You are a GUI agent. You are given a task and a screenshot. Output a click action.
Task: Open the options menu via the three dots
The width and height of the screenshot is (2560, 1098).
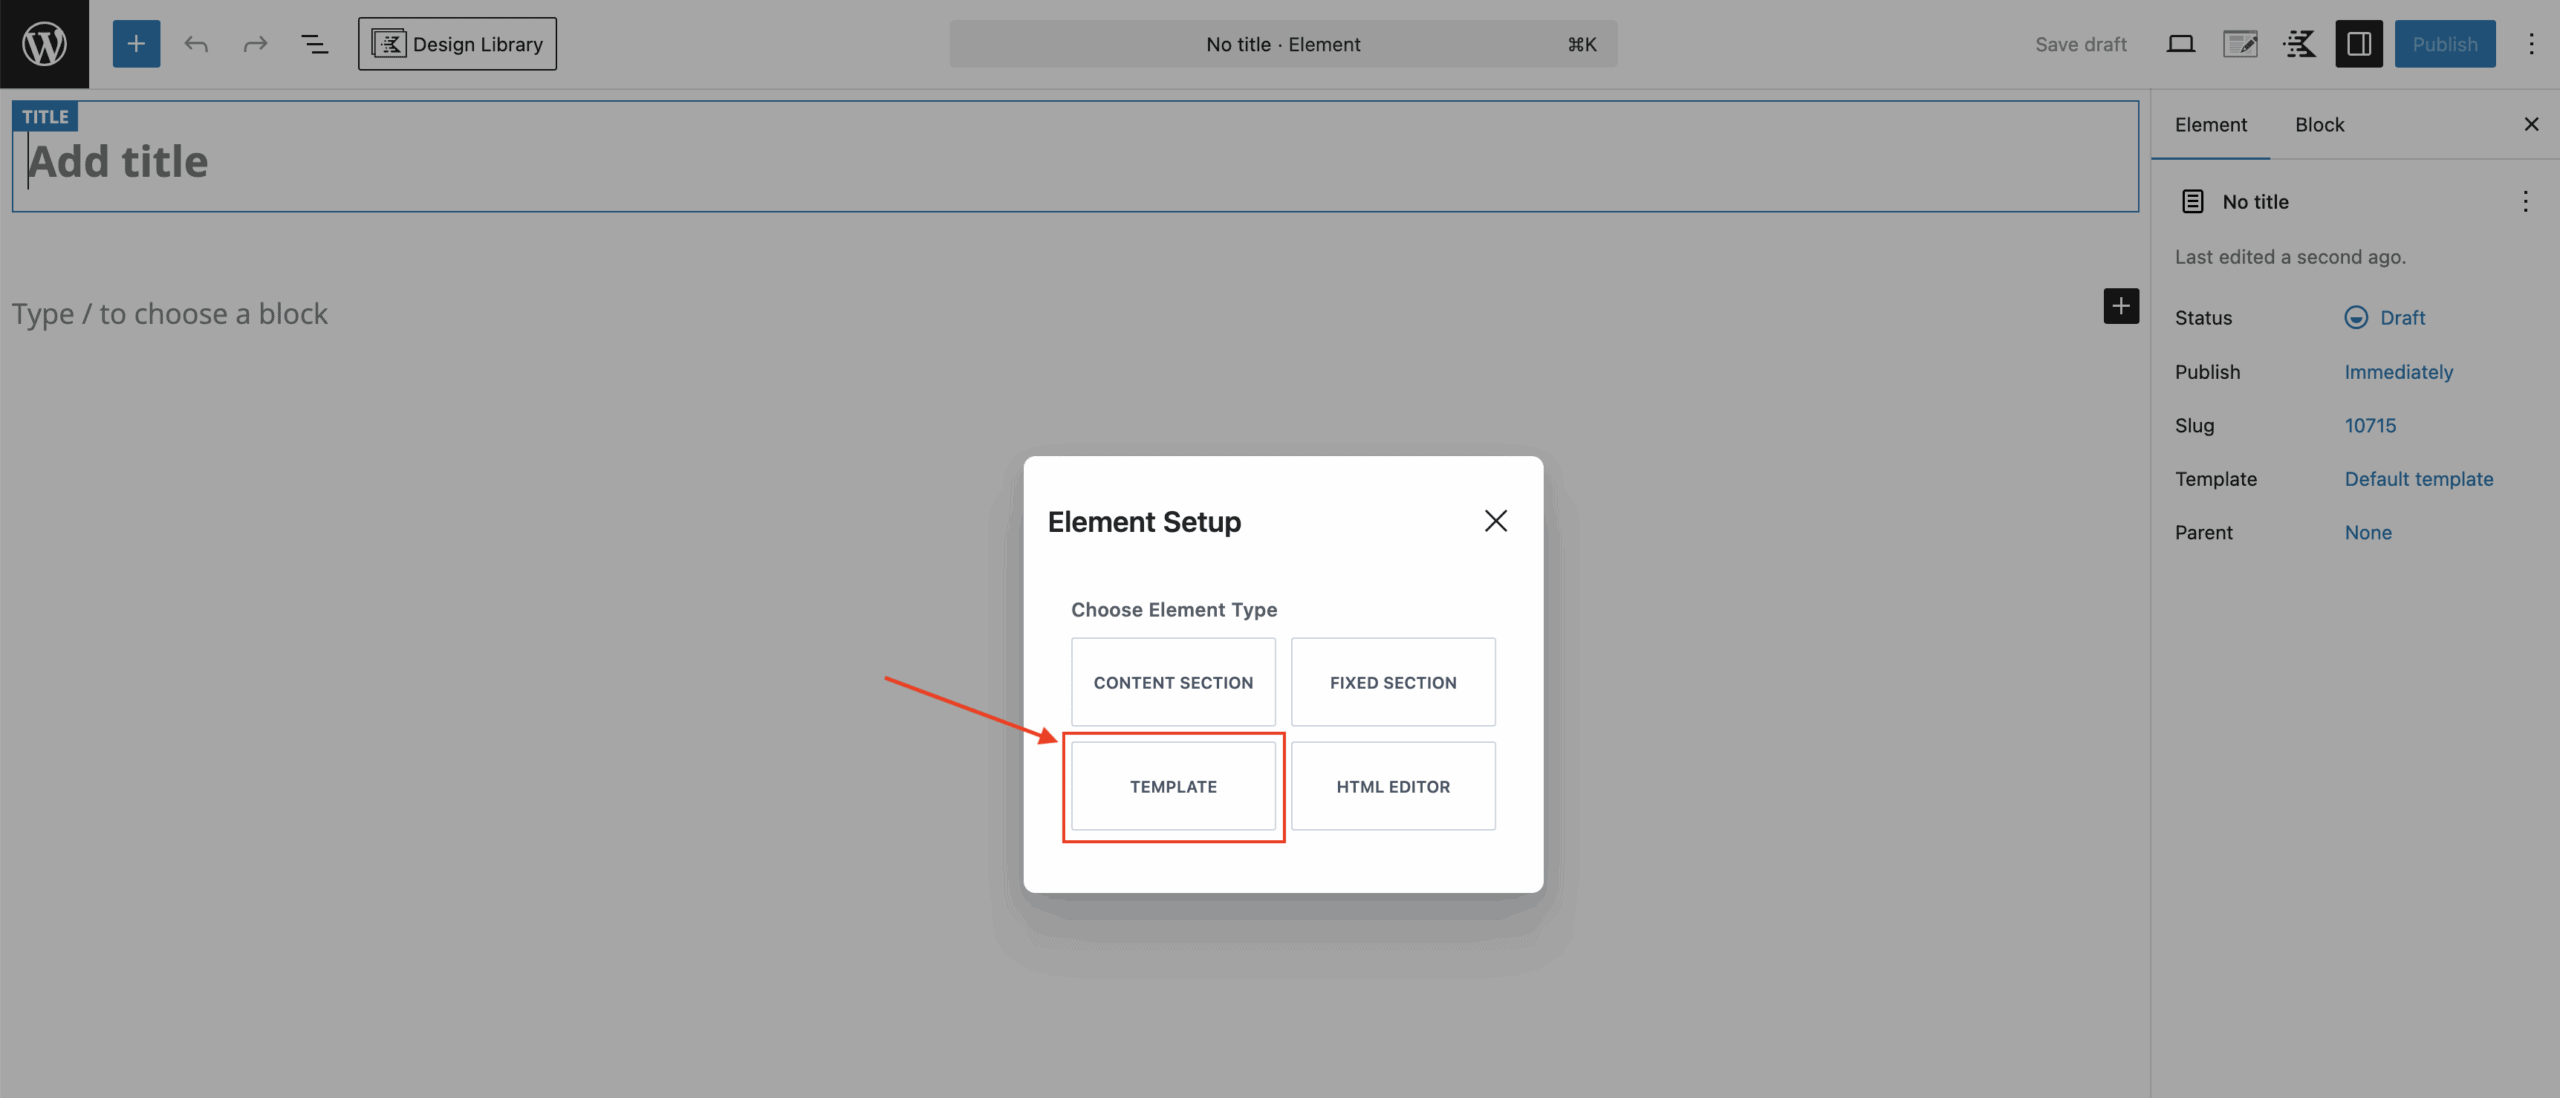click(x=2533, y=44)
